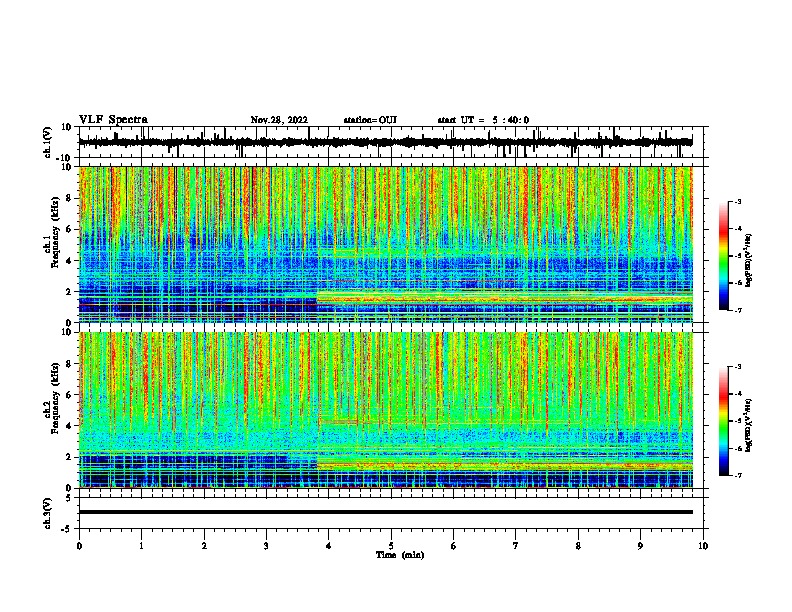Click the "ch.3(V)" axis label
The width and height of the screenshot is (792, 612).
pos(48,514)
